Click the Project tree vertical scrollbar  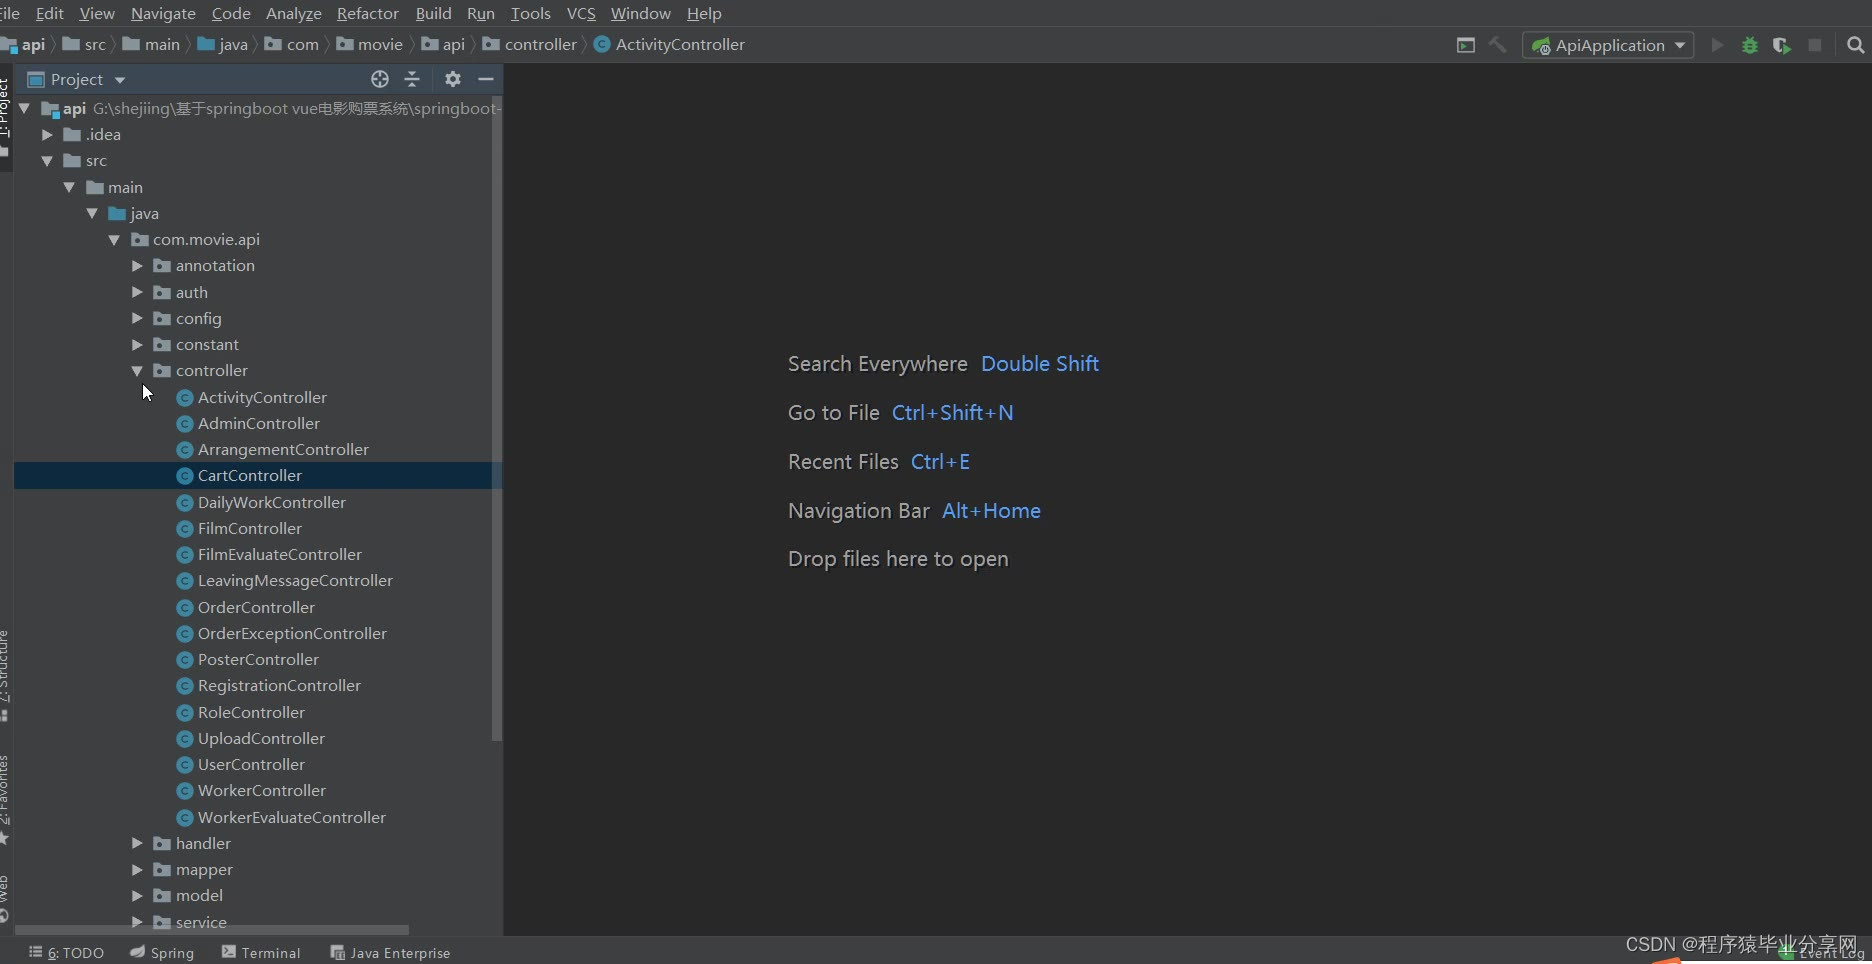pos(497,420)
